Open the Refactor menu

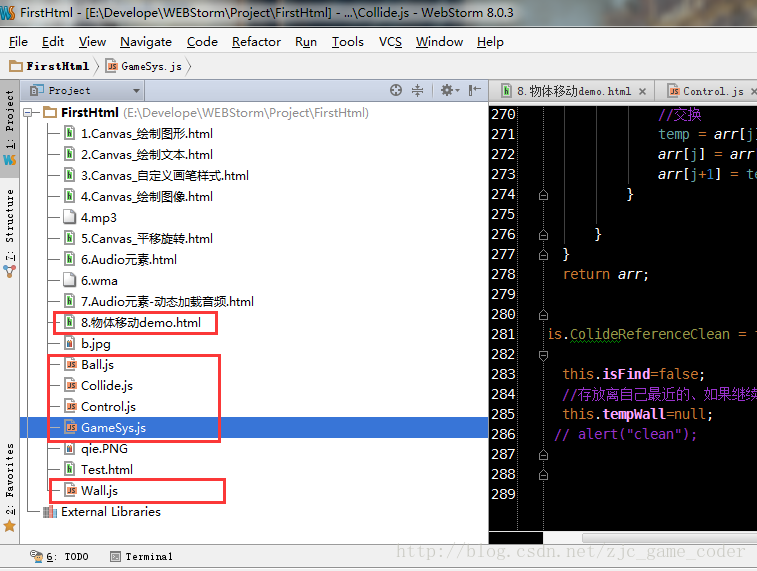(x=256, y=42)
